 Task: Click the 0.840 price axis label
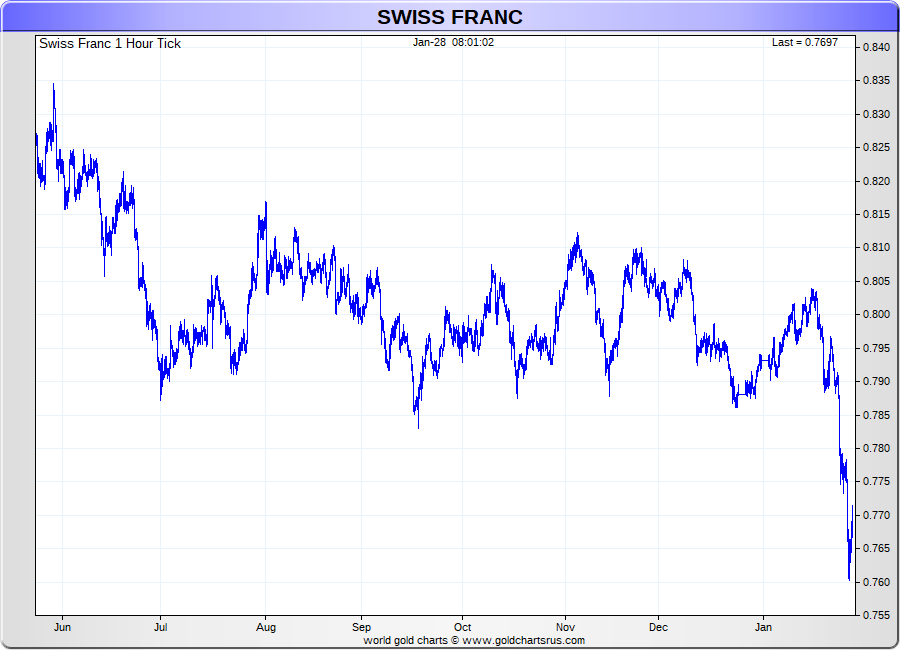(876, 47)
